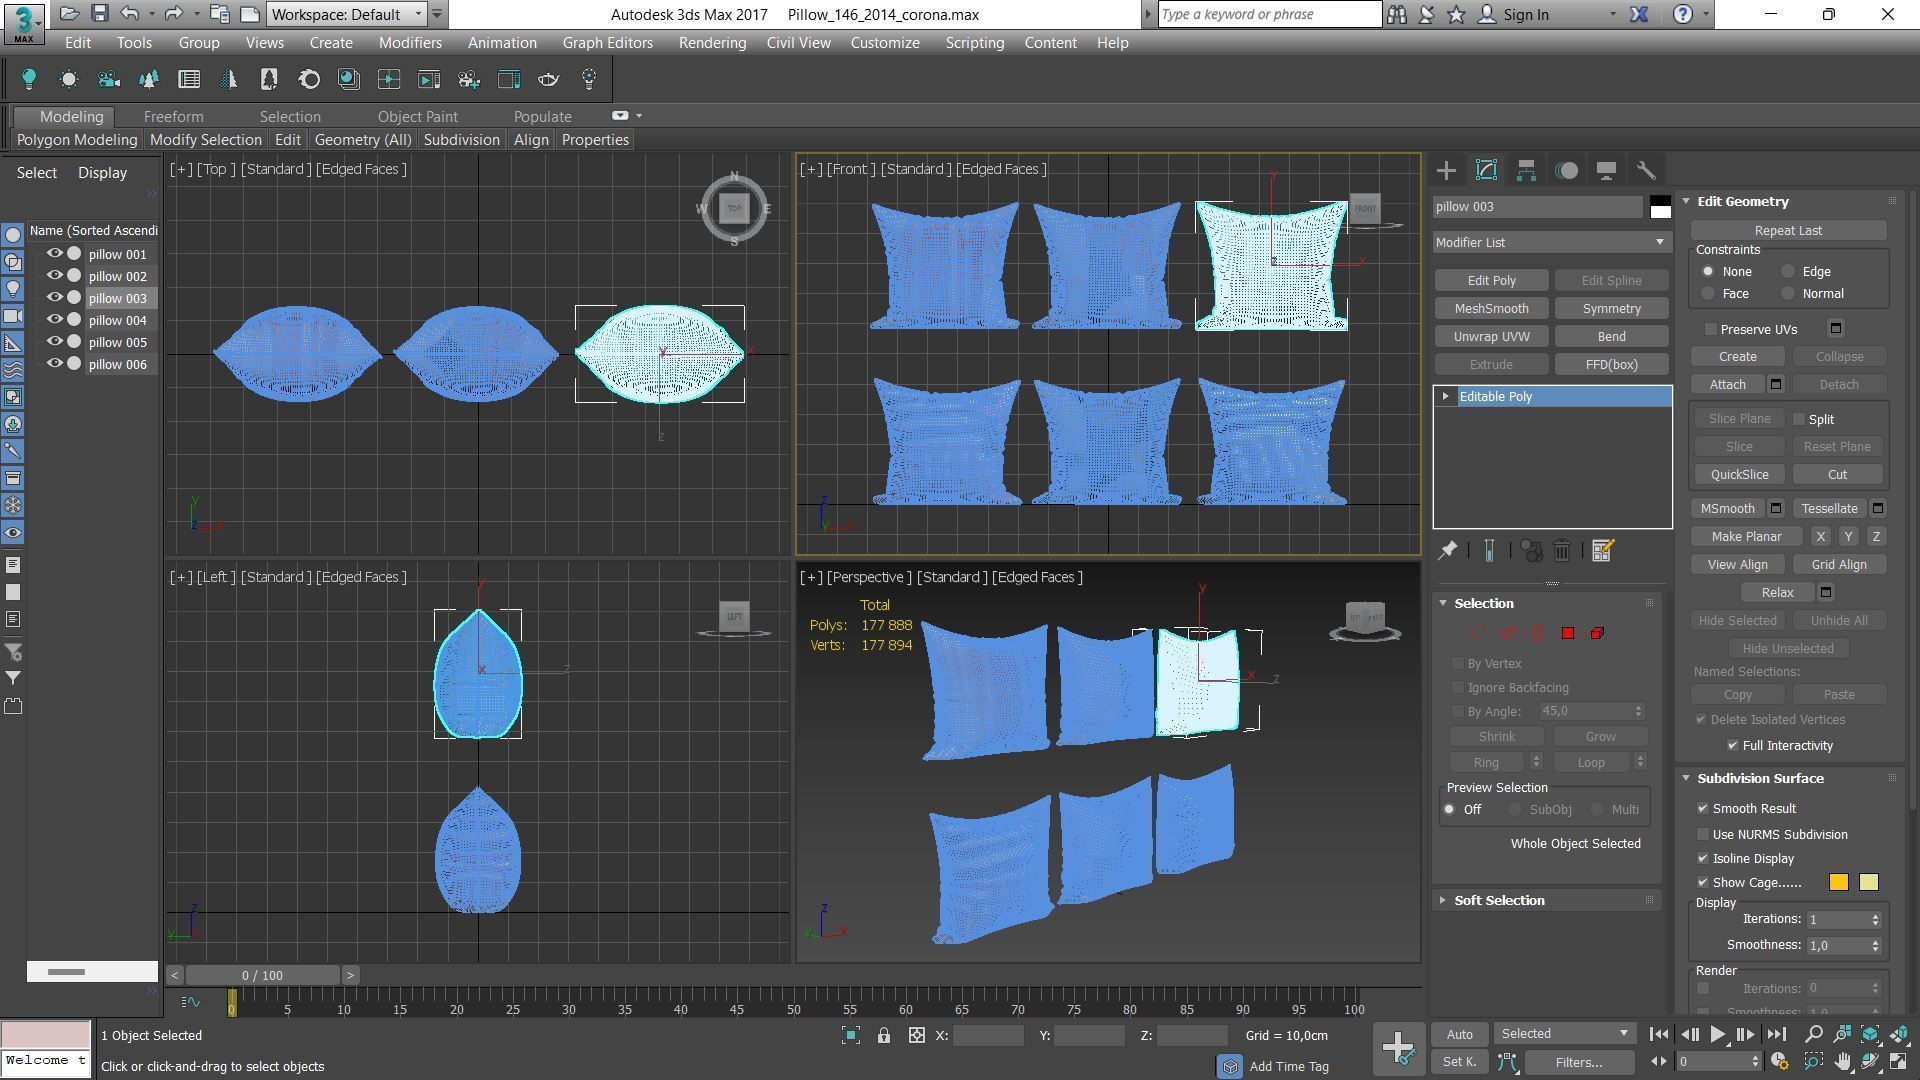
Task: Click the MeshSmooth modifier button
Action: (x=1491, y=309)
